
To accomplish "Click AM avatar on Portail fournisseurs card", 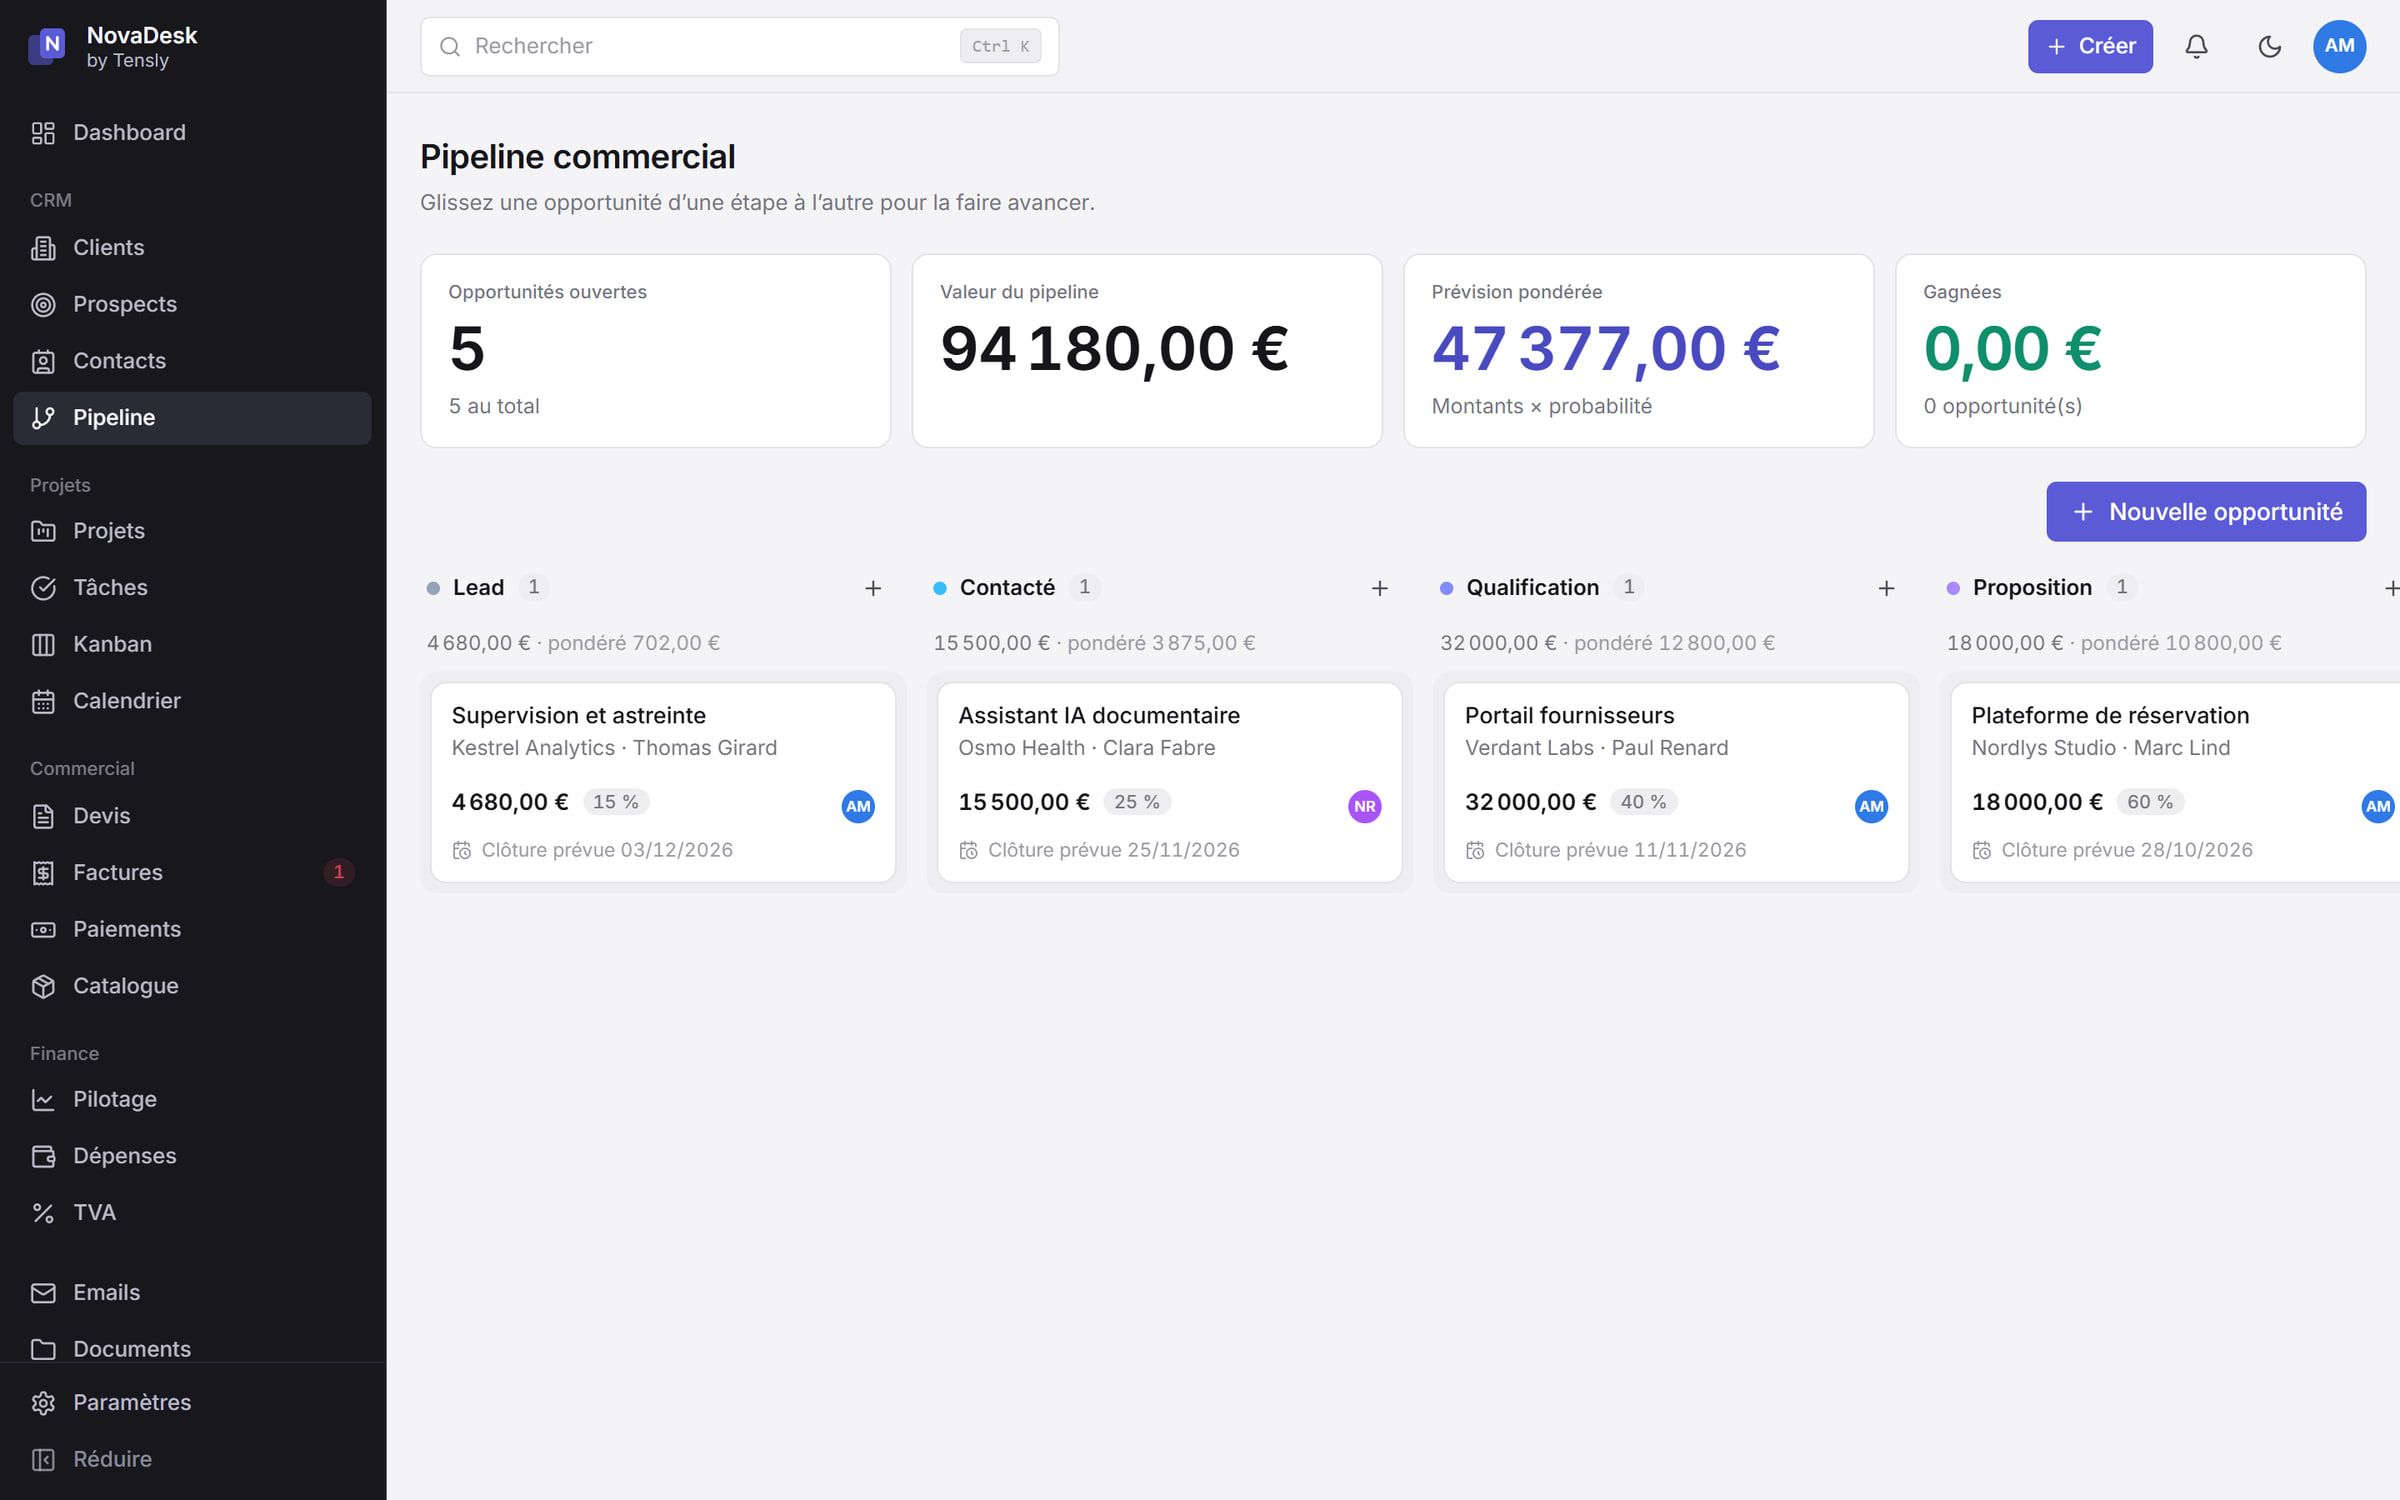I will 1871,806.
